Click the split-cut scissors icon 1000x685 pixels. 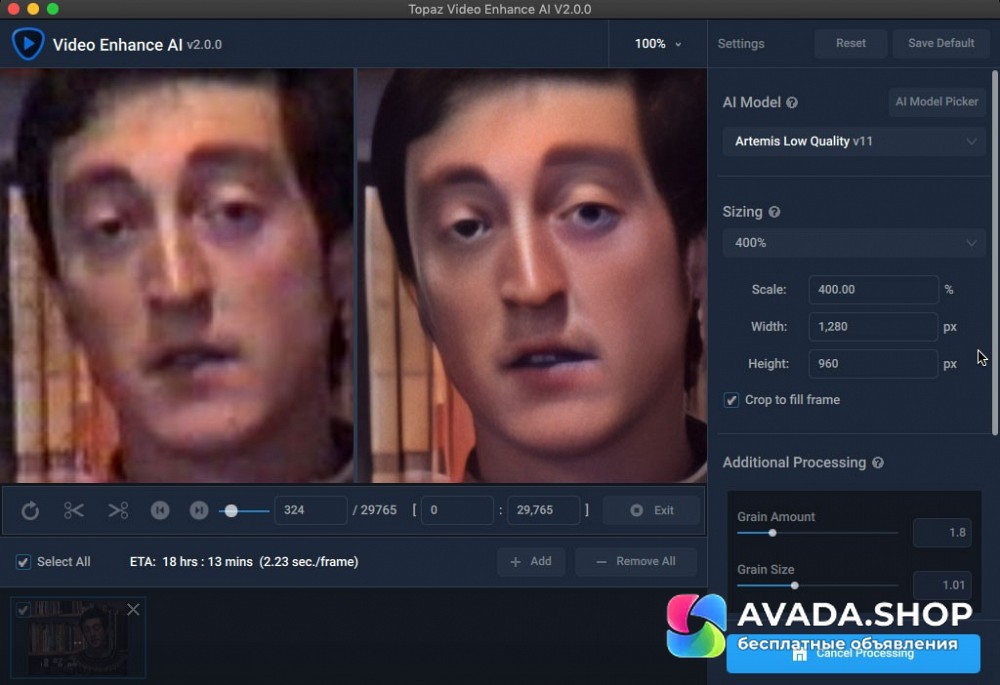coord(118,511)
